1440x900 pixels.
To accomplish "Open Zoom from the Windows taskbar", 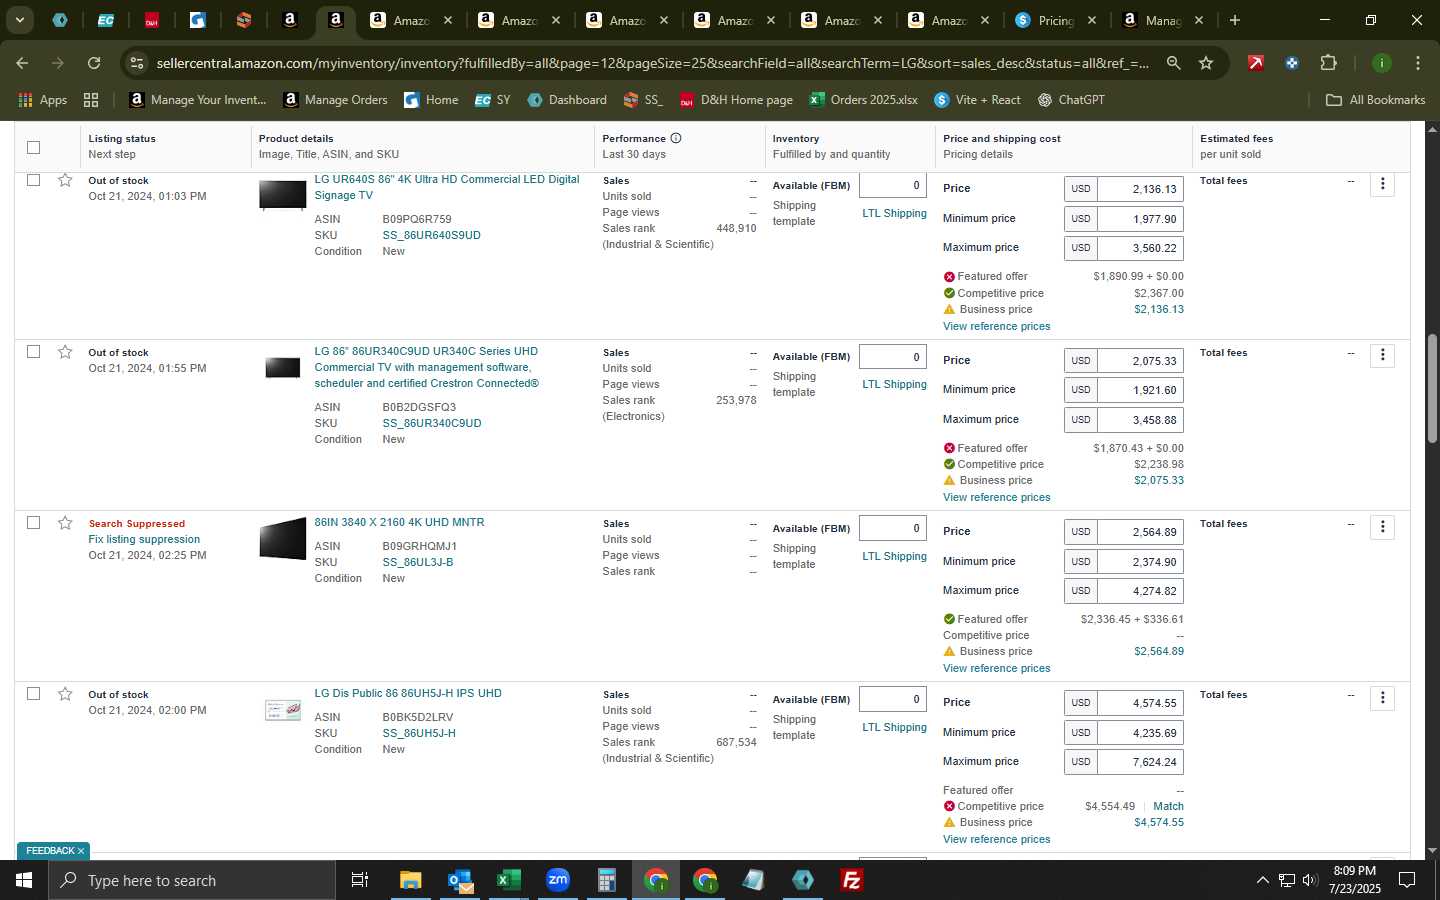I will pos(558,880).
